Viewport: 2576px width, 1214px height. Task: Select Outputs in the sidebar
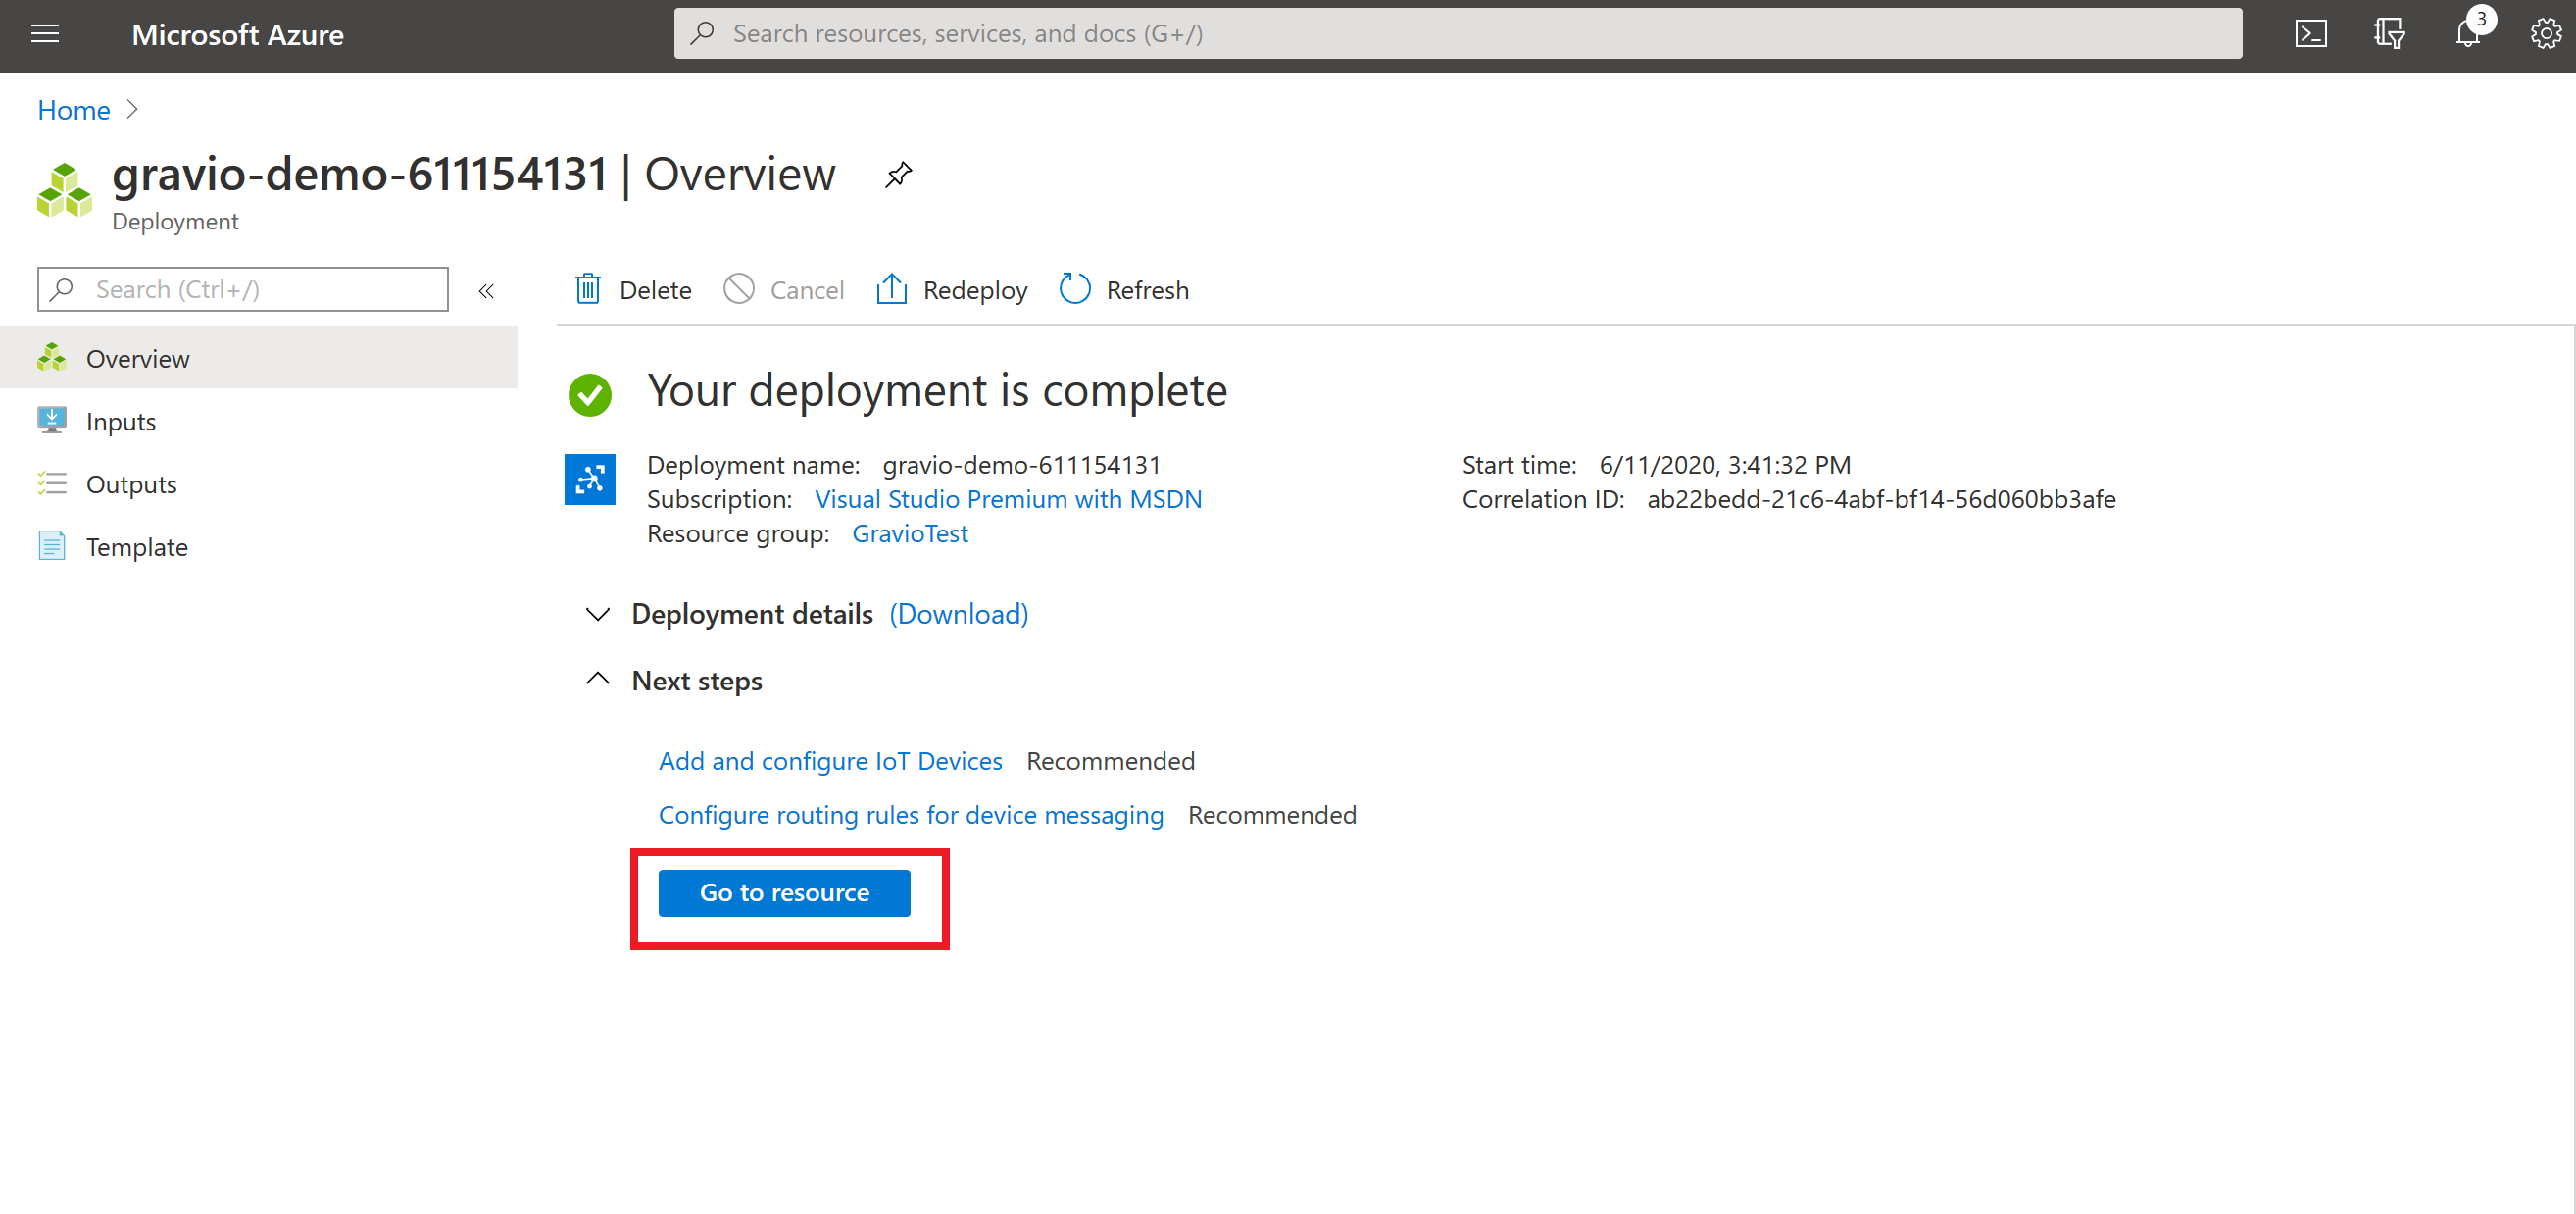tap(131, 484)
